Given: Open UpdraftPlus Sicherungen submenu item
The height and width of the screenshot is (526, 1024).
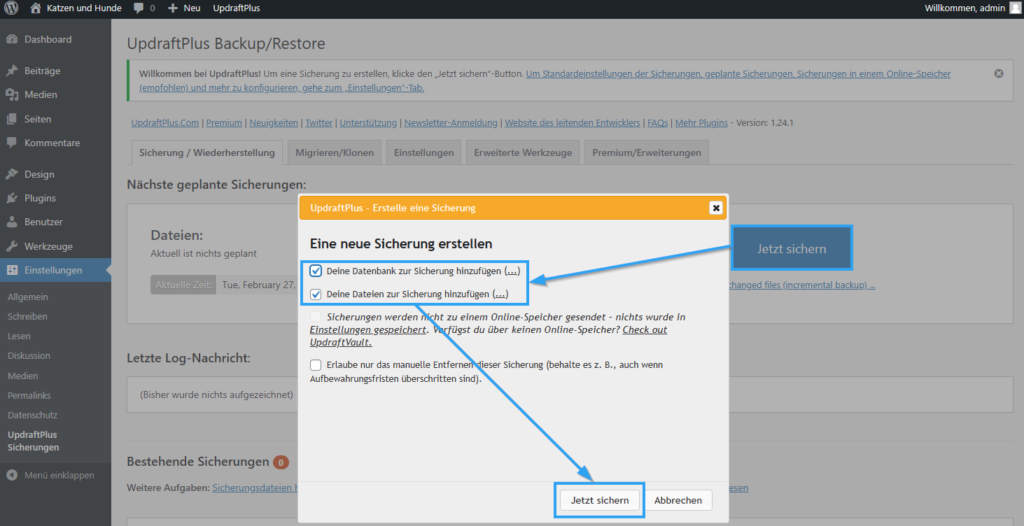Looking at the screenshot, I should pyautogui.click(x=33, y=441).
